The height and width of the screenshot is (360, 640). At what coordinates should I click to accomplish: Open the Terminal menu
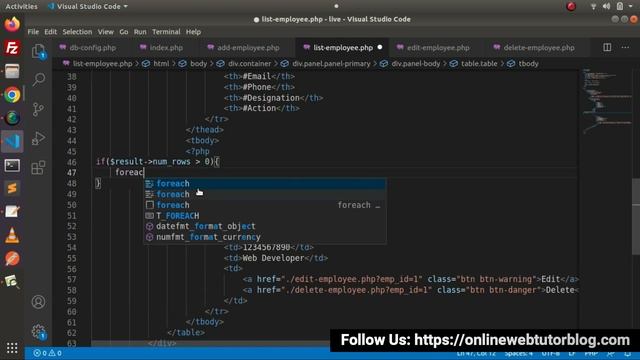pos(166,32)
